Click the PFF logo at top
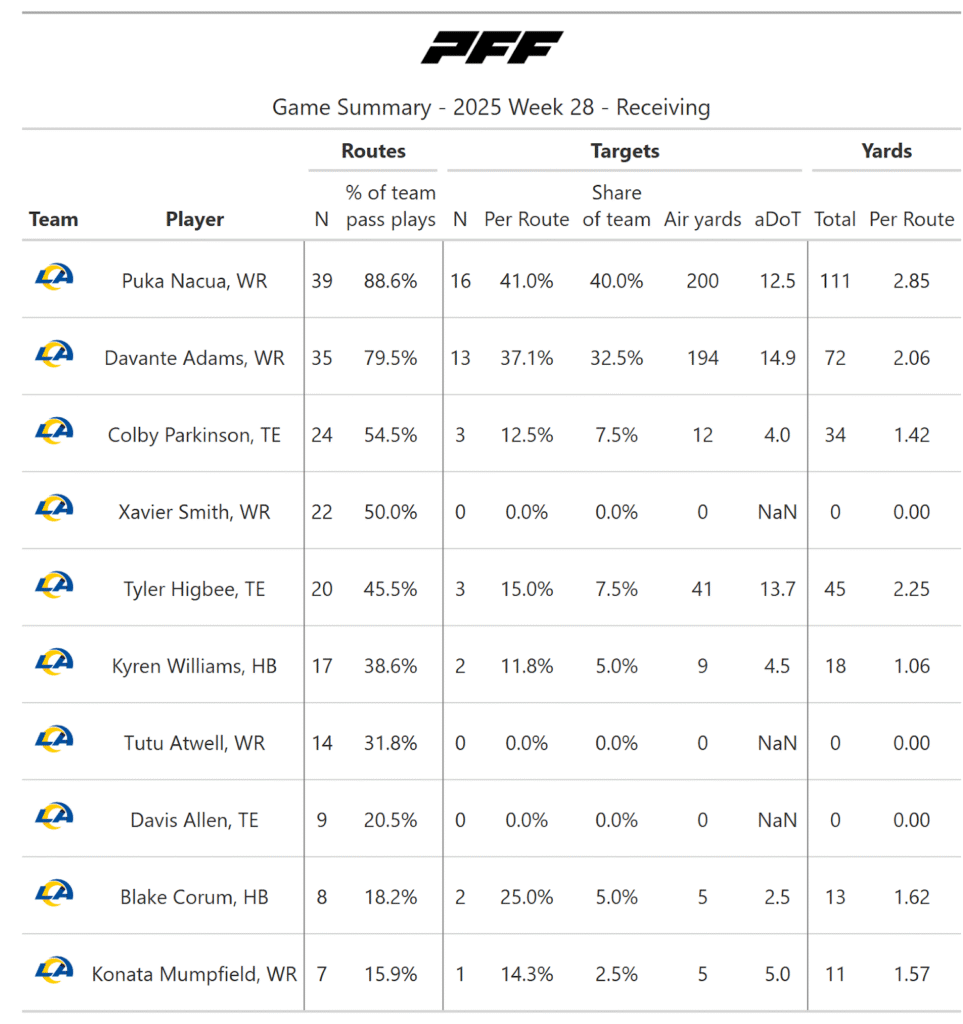The width and height of the screenshot is (963, 1024). coord(491,48)
